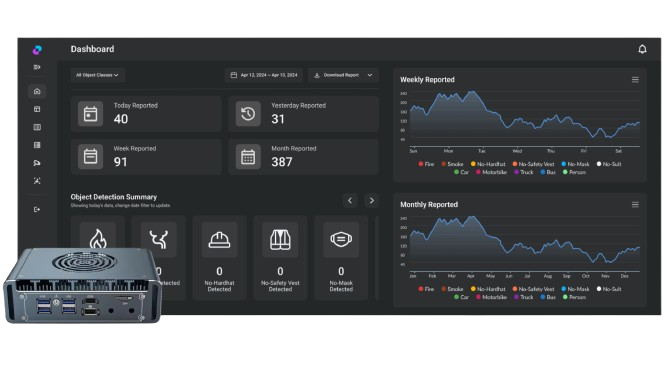Viewport: 666px width, 375px height.
Task: Show previous object detection cards
Action: pos(350,200)
